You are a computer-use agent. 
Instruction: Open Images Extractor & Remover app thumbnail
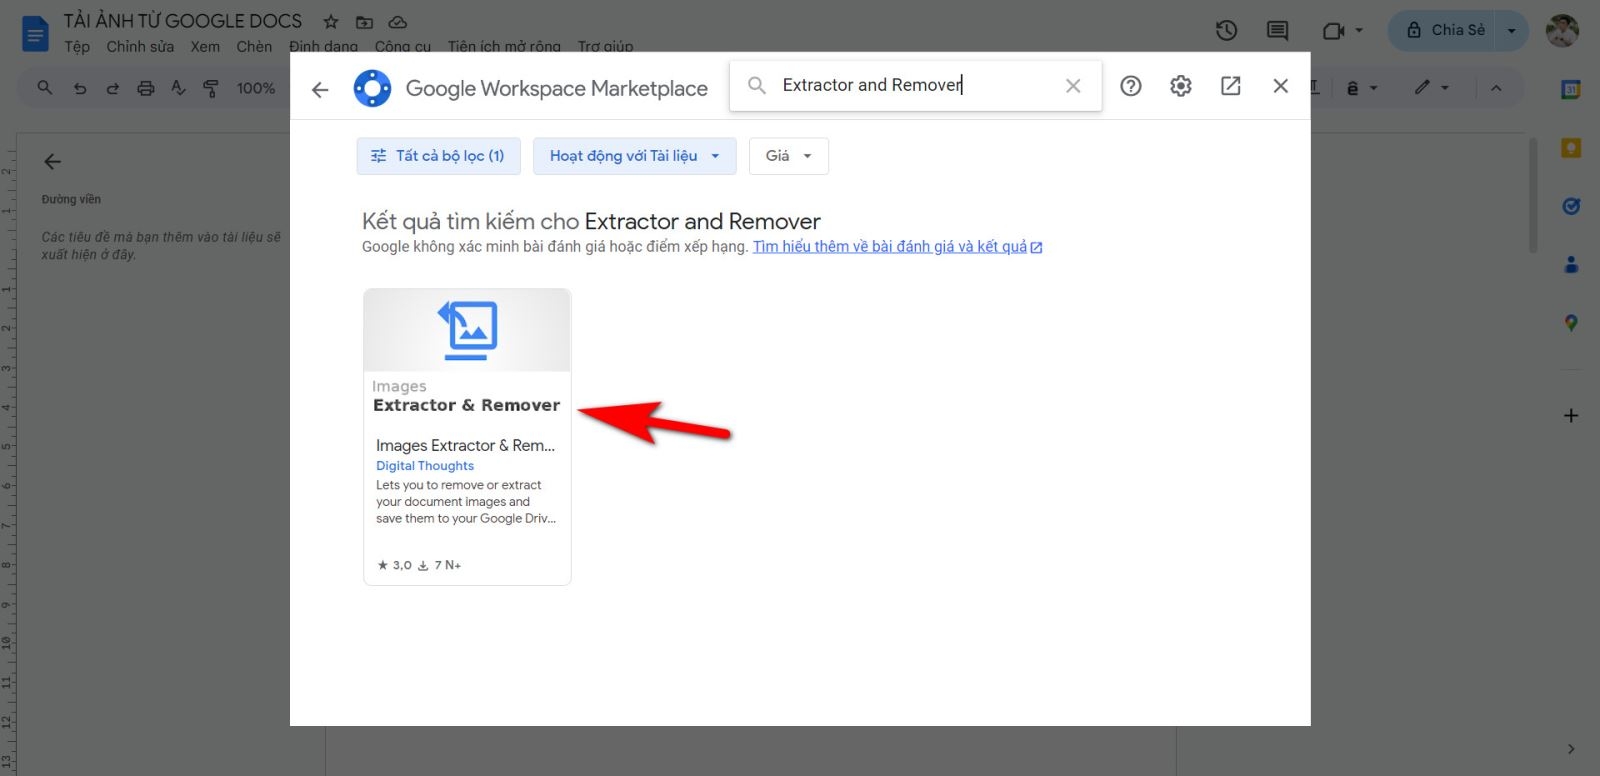467,330
